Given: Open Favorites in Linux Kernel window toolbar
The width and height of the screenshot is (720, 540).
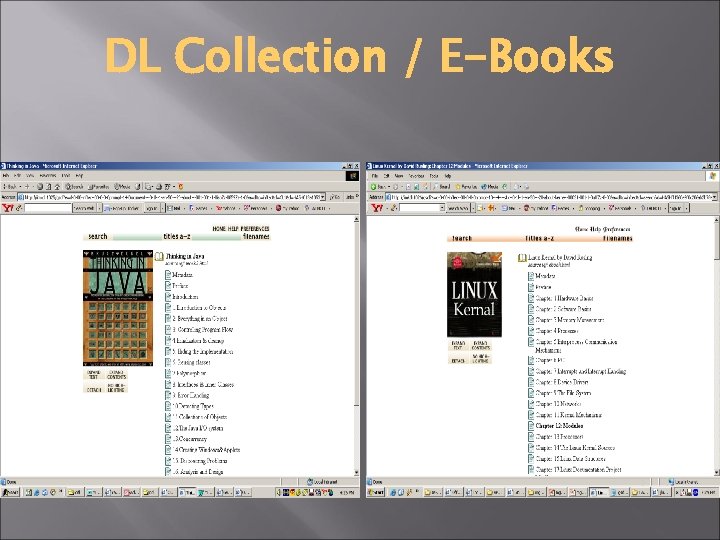Looking at the screenshot, I should point(467,187).
